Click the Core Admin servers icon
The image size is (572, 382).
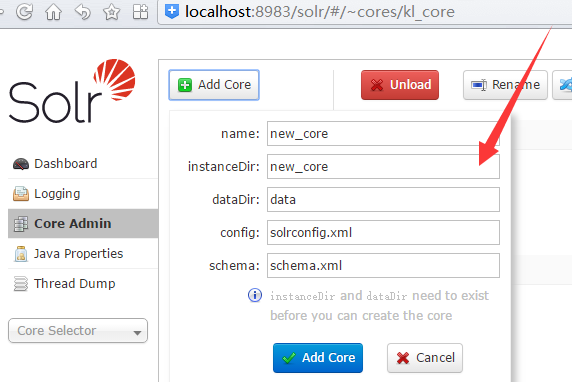21,224
